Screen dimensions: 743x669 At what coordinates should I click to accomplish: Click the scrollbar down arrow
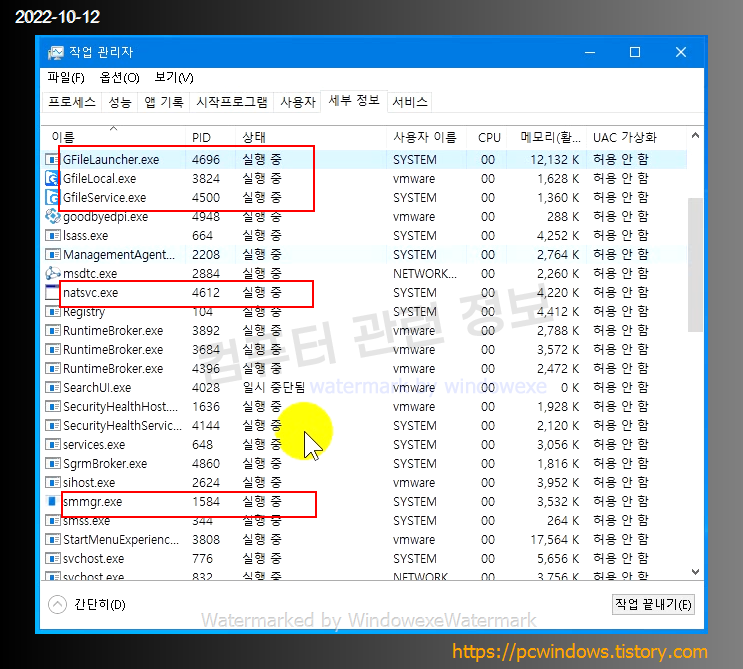click(695, 571)
